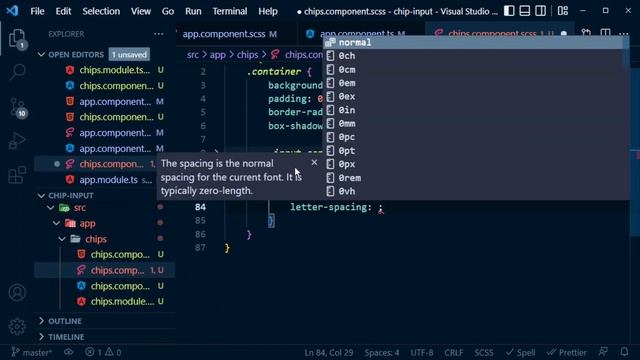The image size is (640, 360).
Task: Select 0in suggestion
Action: point(473,110)
